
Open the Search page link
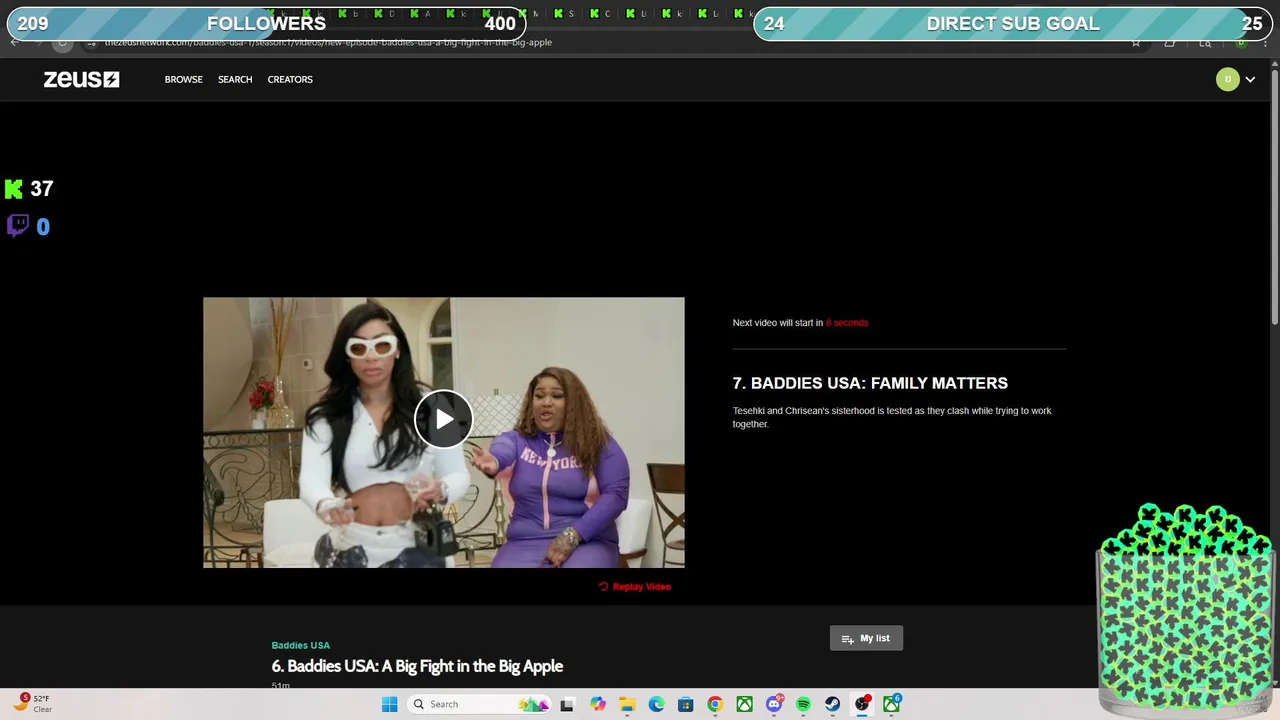point(235,79)
